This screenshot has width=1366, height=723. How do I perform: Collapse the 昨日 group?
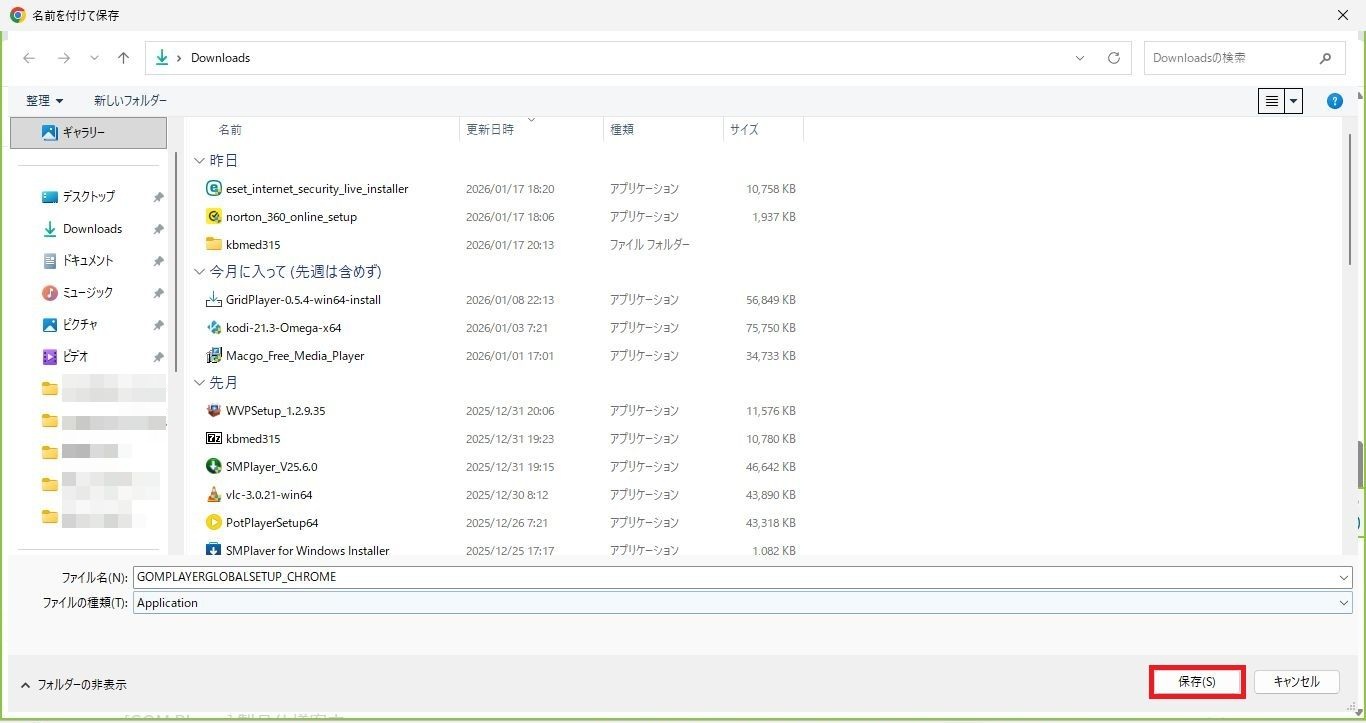click(200, 161)
